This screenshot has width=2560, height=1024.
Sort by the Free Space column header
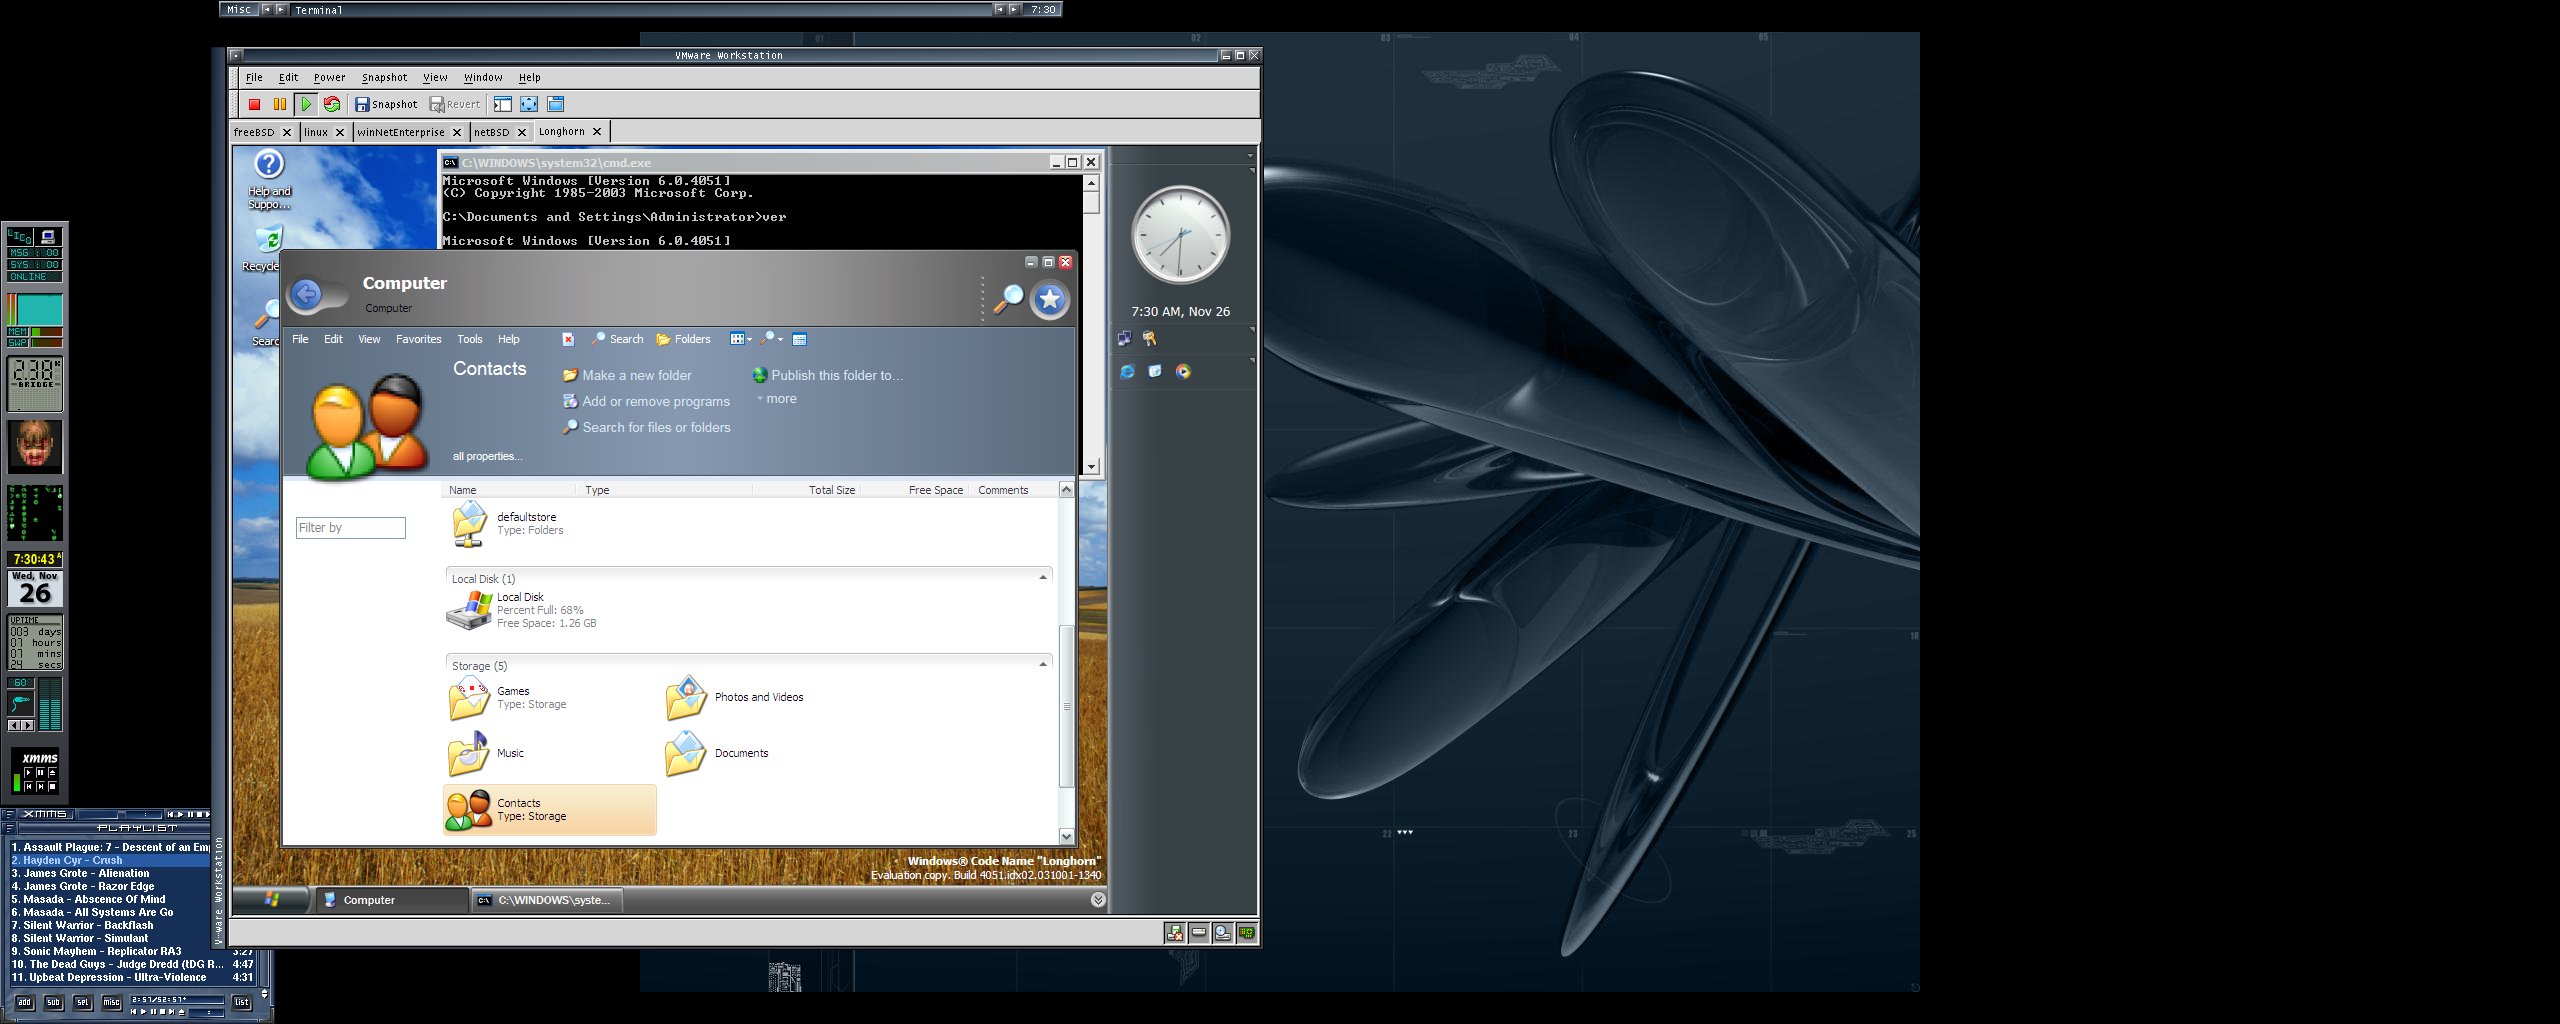(935, 490)
